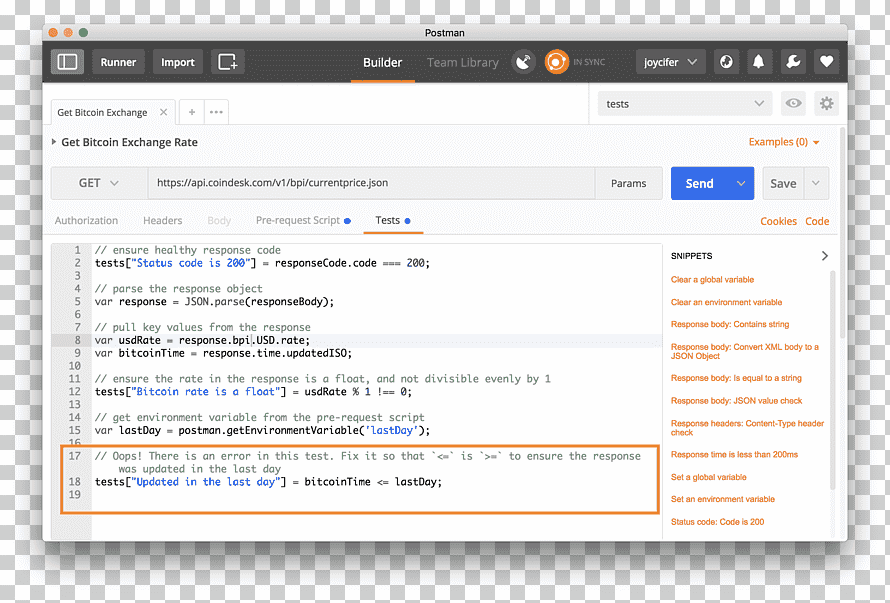
Task: Insert snippet Clear a global variable
Action: [x=712, y=279]
